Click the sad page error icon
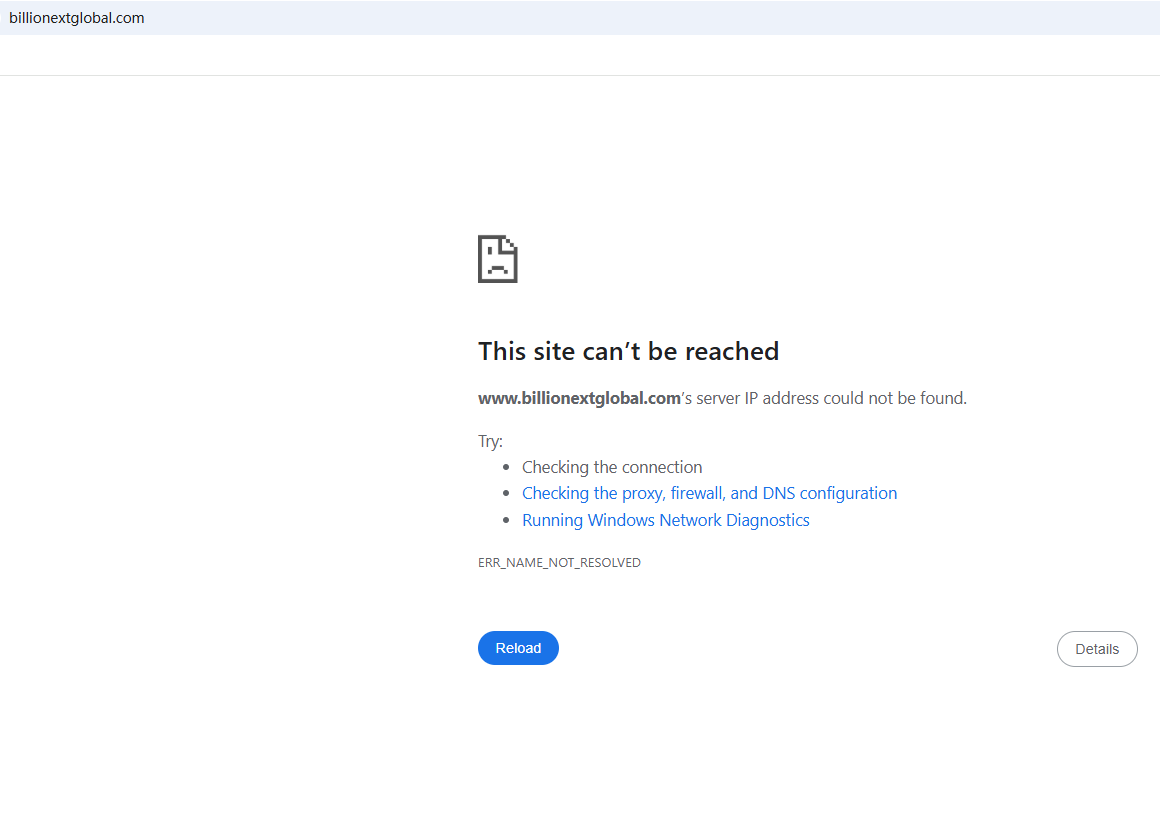The height and width of the screenshot is (838, 1160). click(x=497, y=259)
